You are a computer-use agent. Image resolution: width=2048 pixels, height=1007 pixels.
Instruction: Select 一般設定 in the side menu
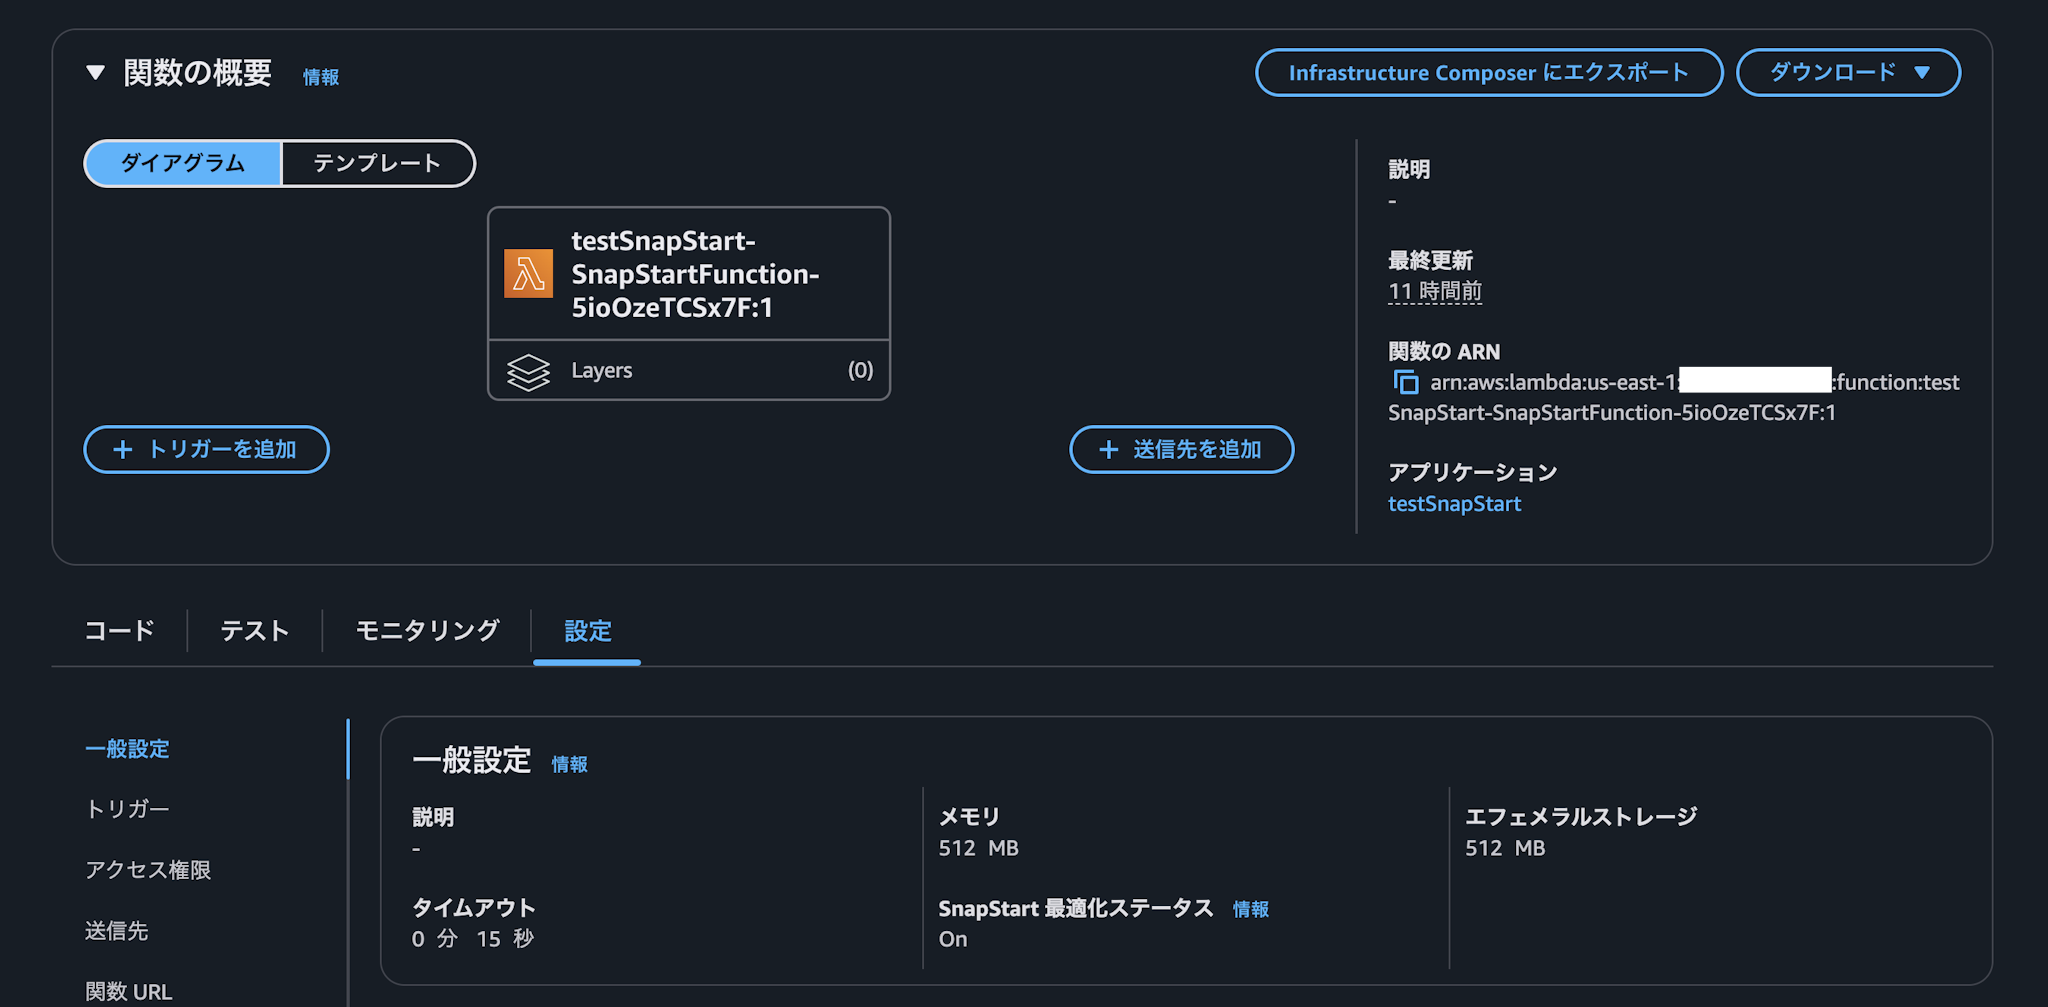(x=127, y=749)
